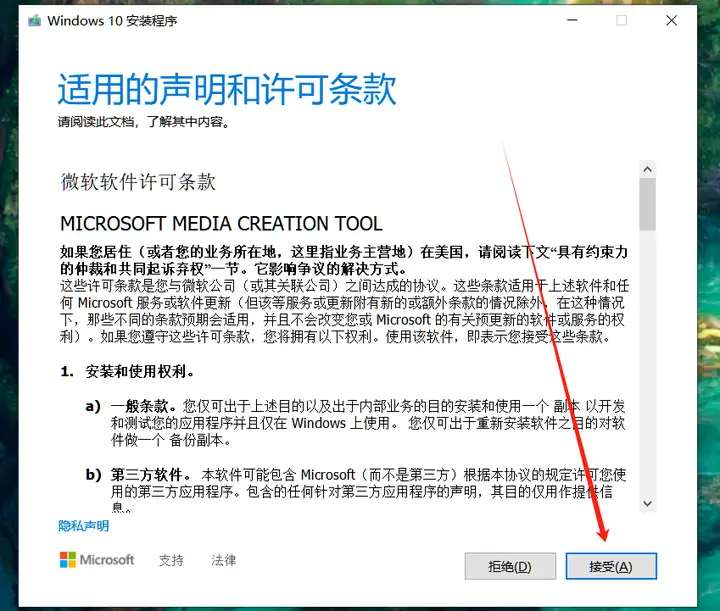Decline the license terms with 拒绝(D)
The width and height of the screenshot is (720, 611).
pyautogui.click(x=510, y=566)
